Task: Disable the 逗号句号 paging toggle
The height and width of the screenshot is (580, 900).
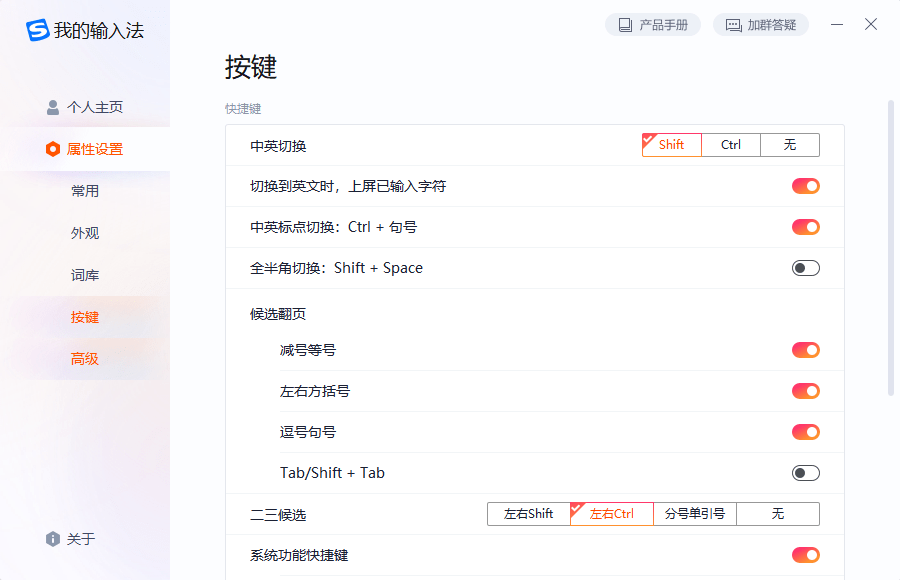Action: pyautogui.click(x=805, y=431)
